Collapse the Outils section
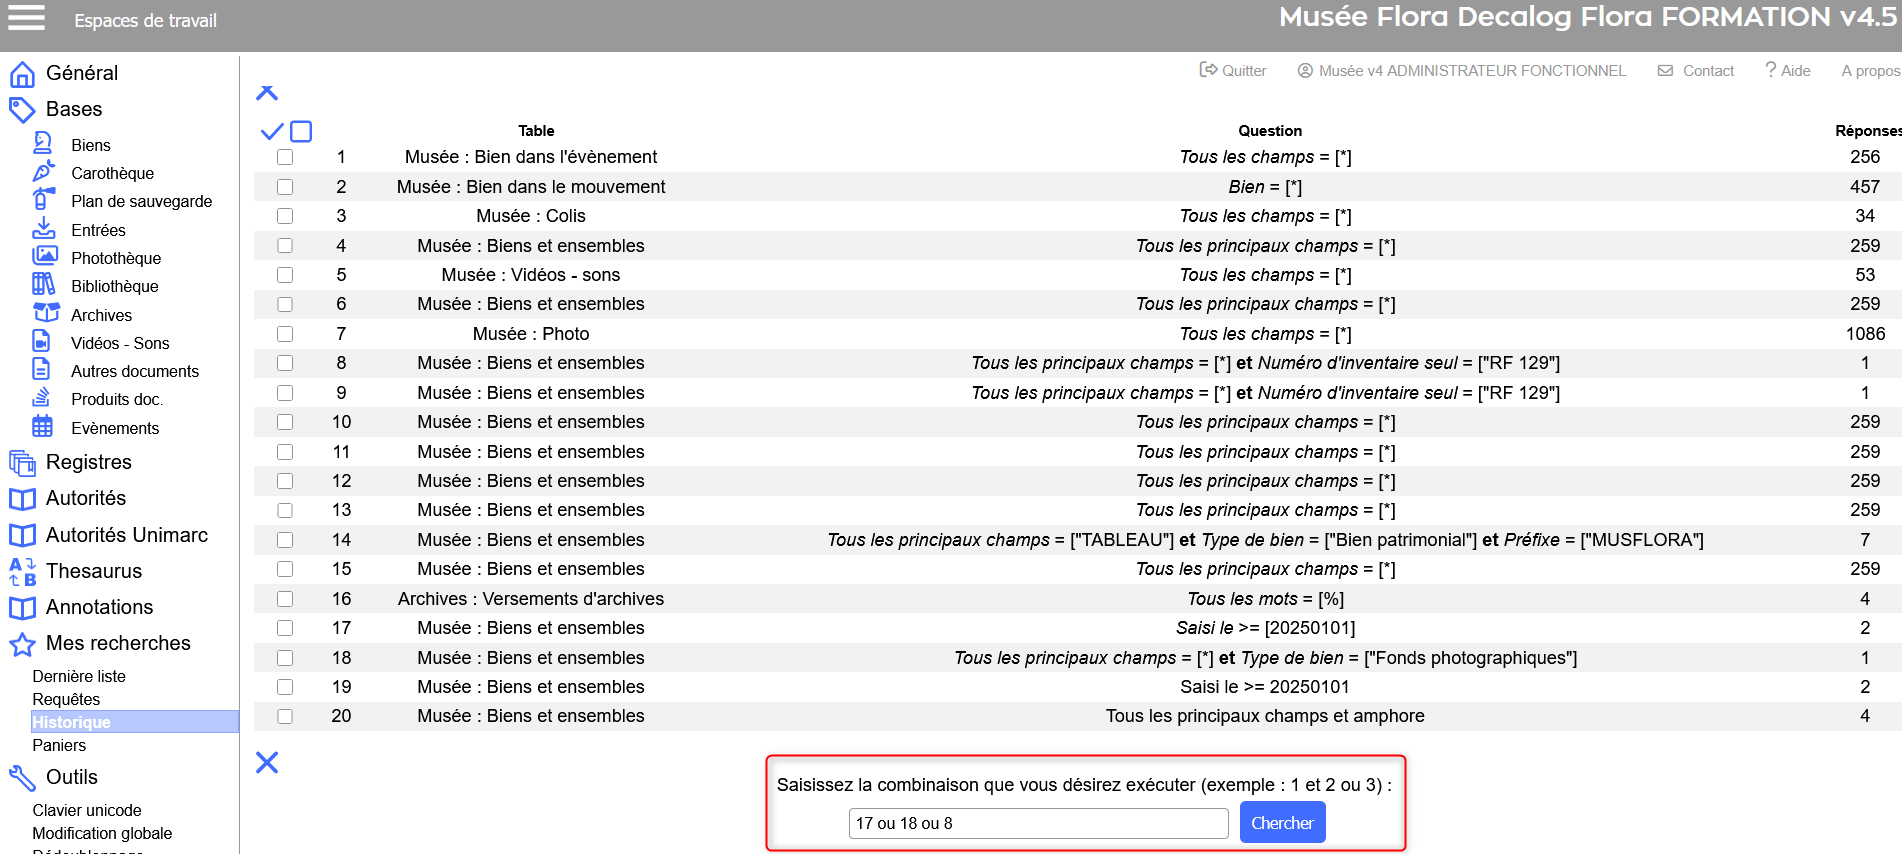This screenshot has height=854, width=1902. click(x=71, y=777)
